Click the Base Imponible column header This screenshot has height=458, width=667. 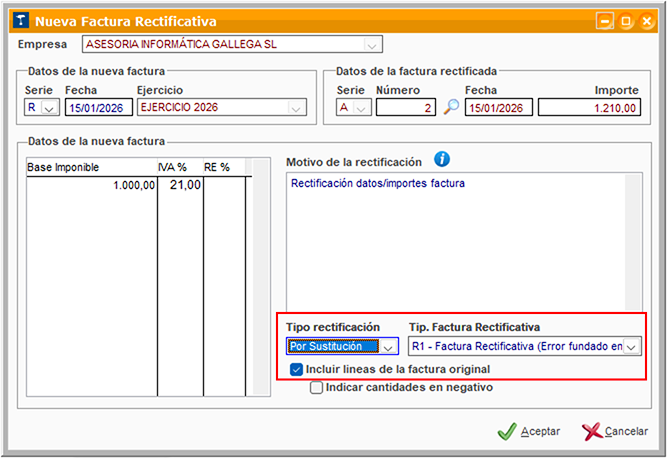click(x=92, y=168)
